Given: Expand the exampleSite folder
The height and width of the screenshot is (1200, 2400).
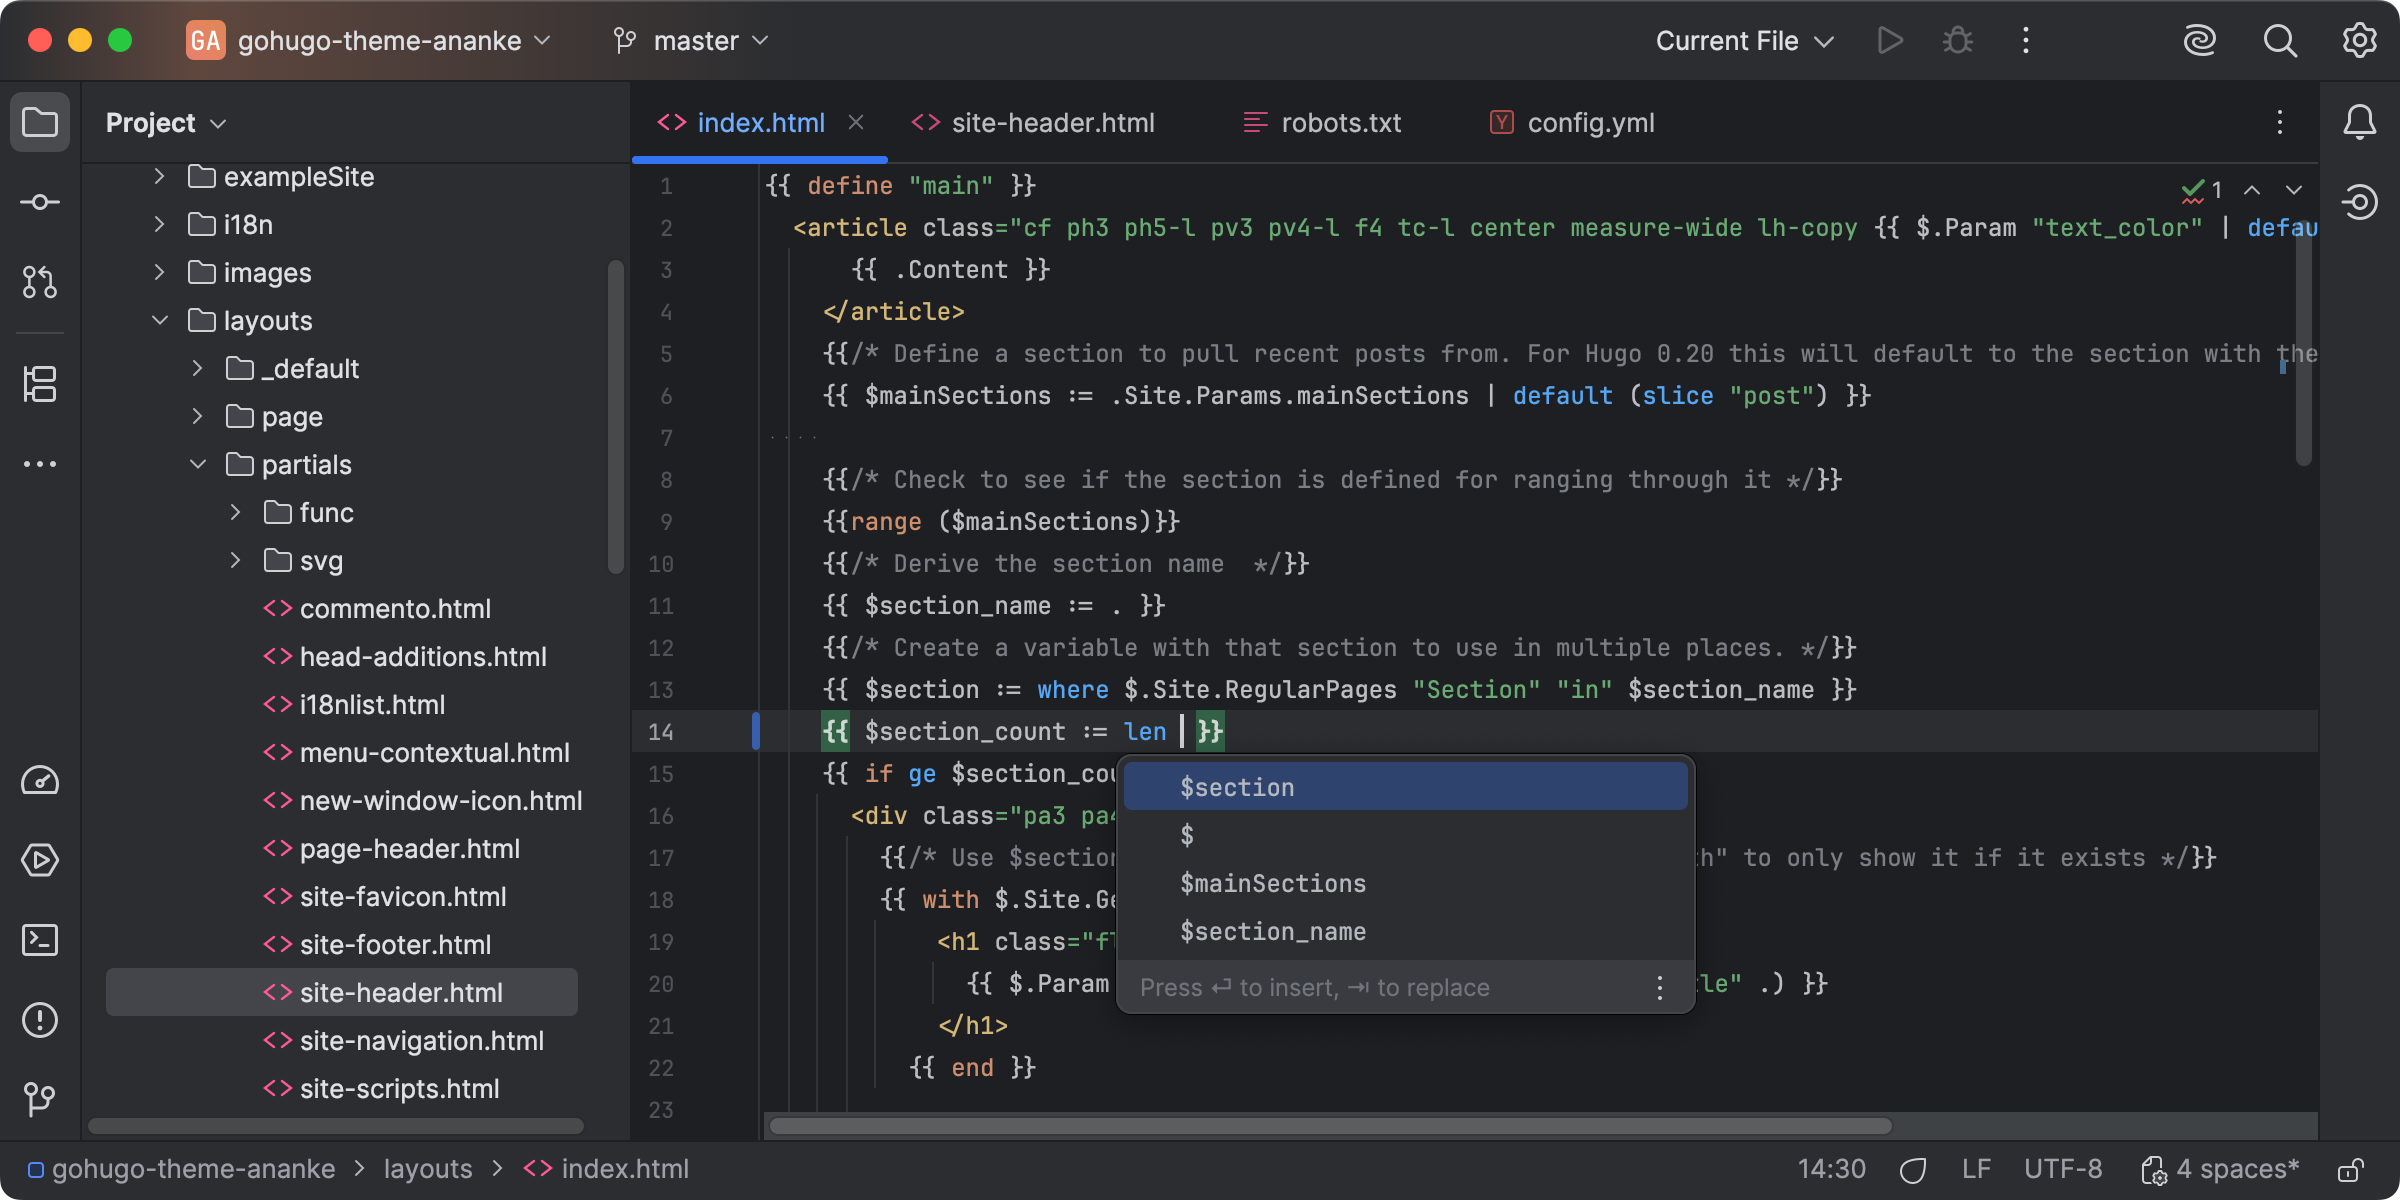Looking at the screenshot, I should [x=159, y=176].
